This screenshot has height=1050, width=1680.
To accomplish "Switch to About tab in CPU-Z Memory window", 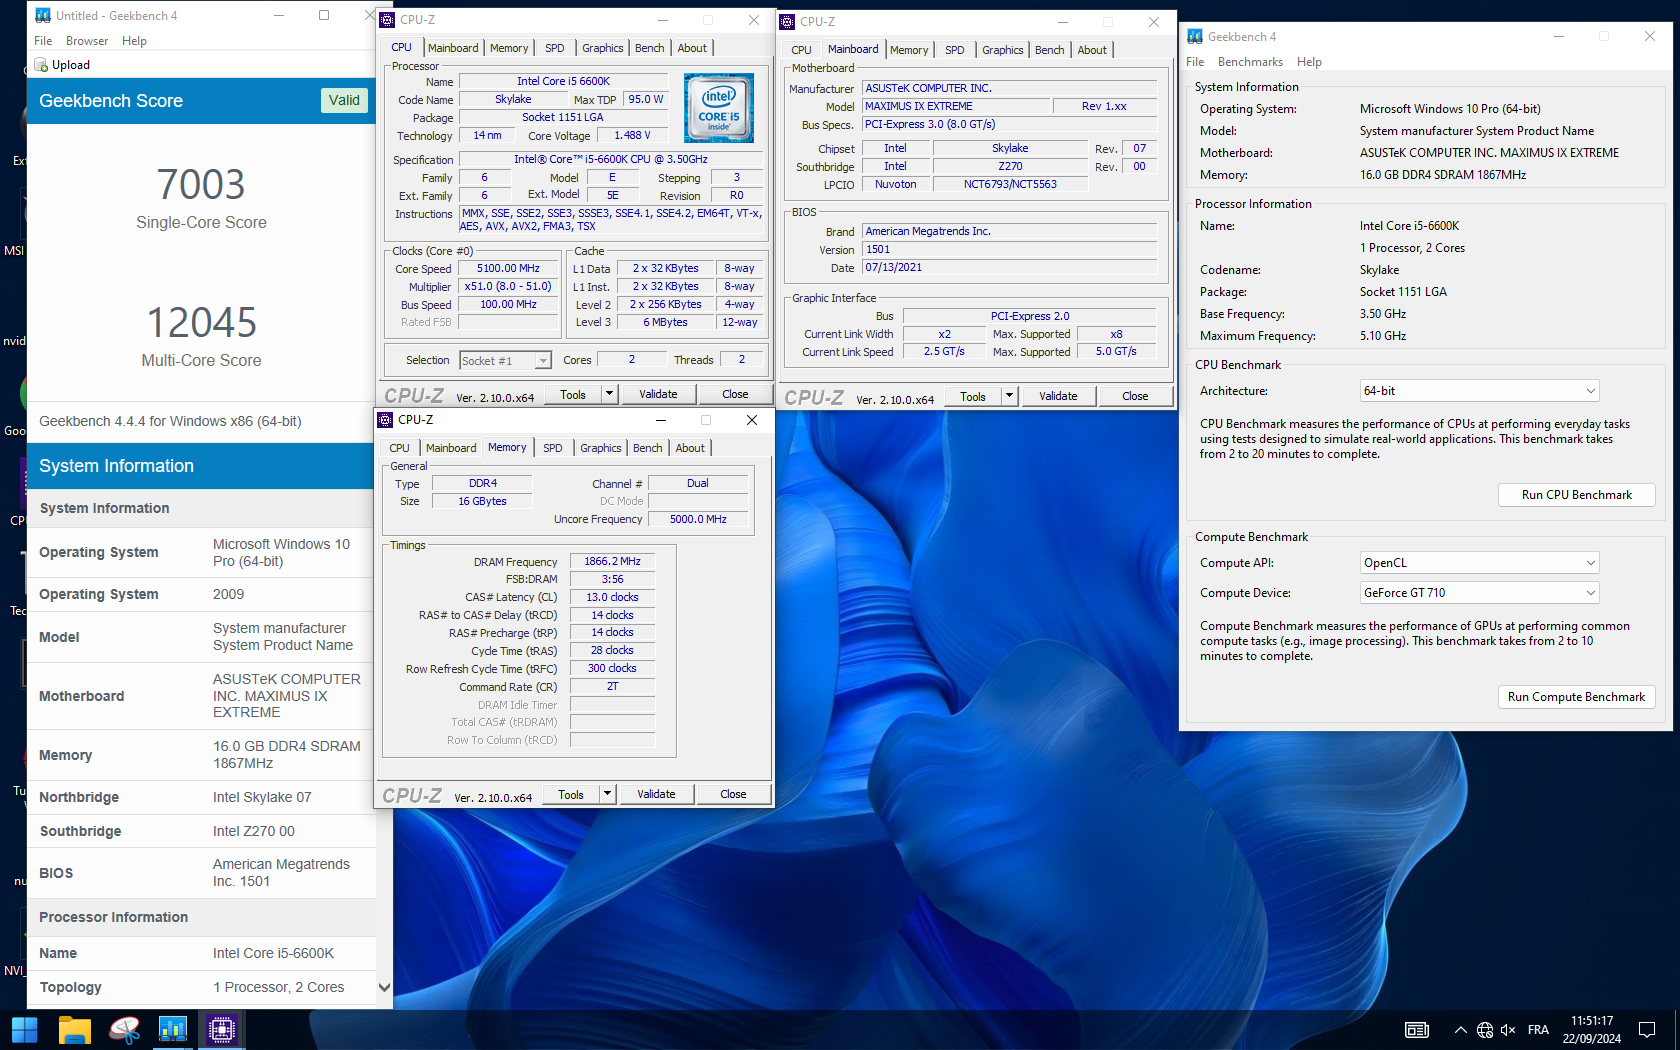I will pyautogui.click(x=690, y=448).
